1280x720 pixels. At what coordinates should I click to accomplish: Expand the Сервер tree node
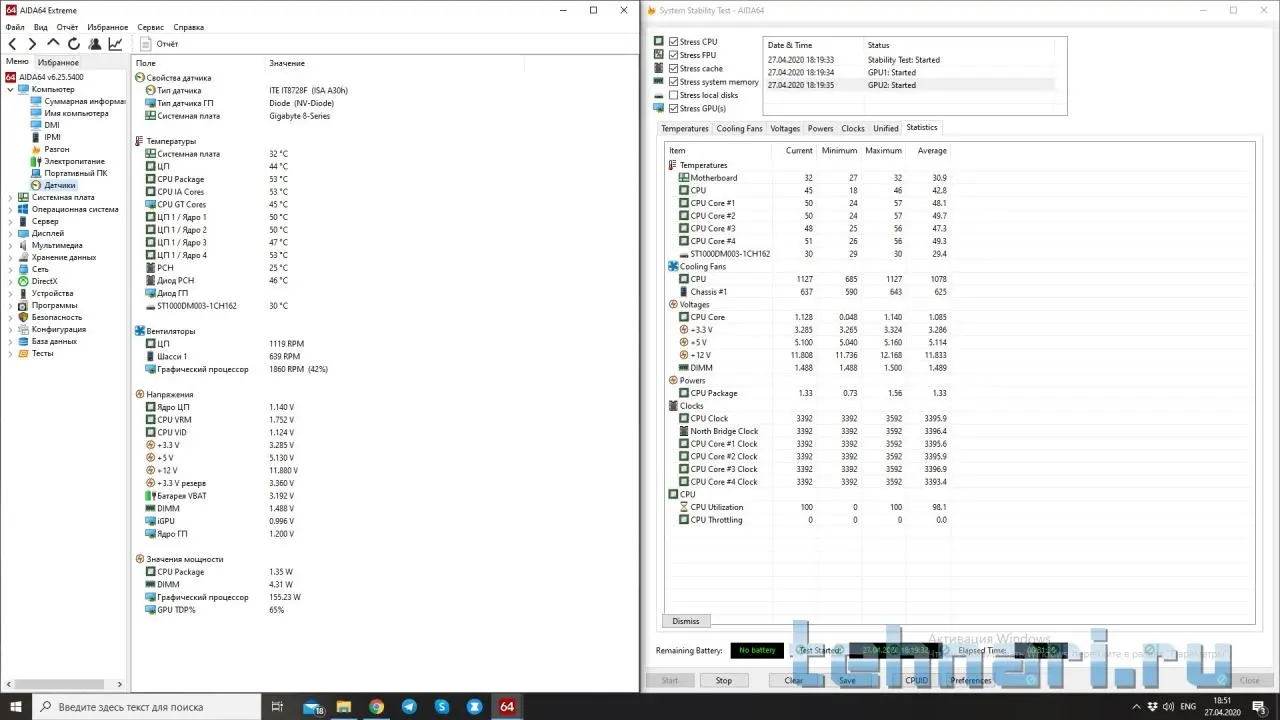coord(11,221)
